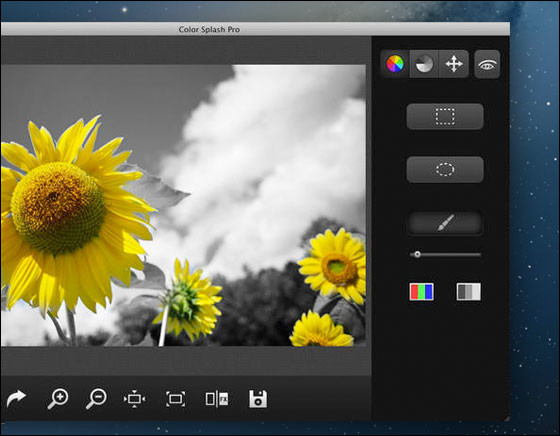Select the paint brush tool
Viewport: 560px width, 436px height.
tap(445, 223)
